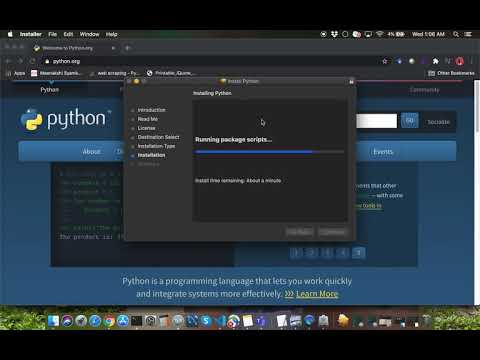
Task: Click the Wi-Fi status icon
Action: [x=379, y=34]
